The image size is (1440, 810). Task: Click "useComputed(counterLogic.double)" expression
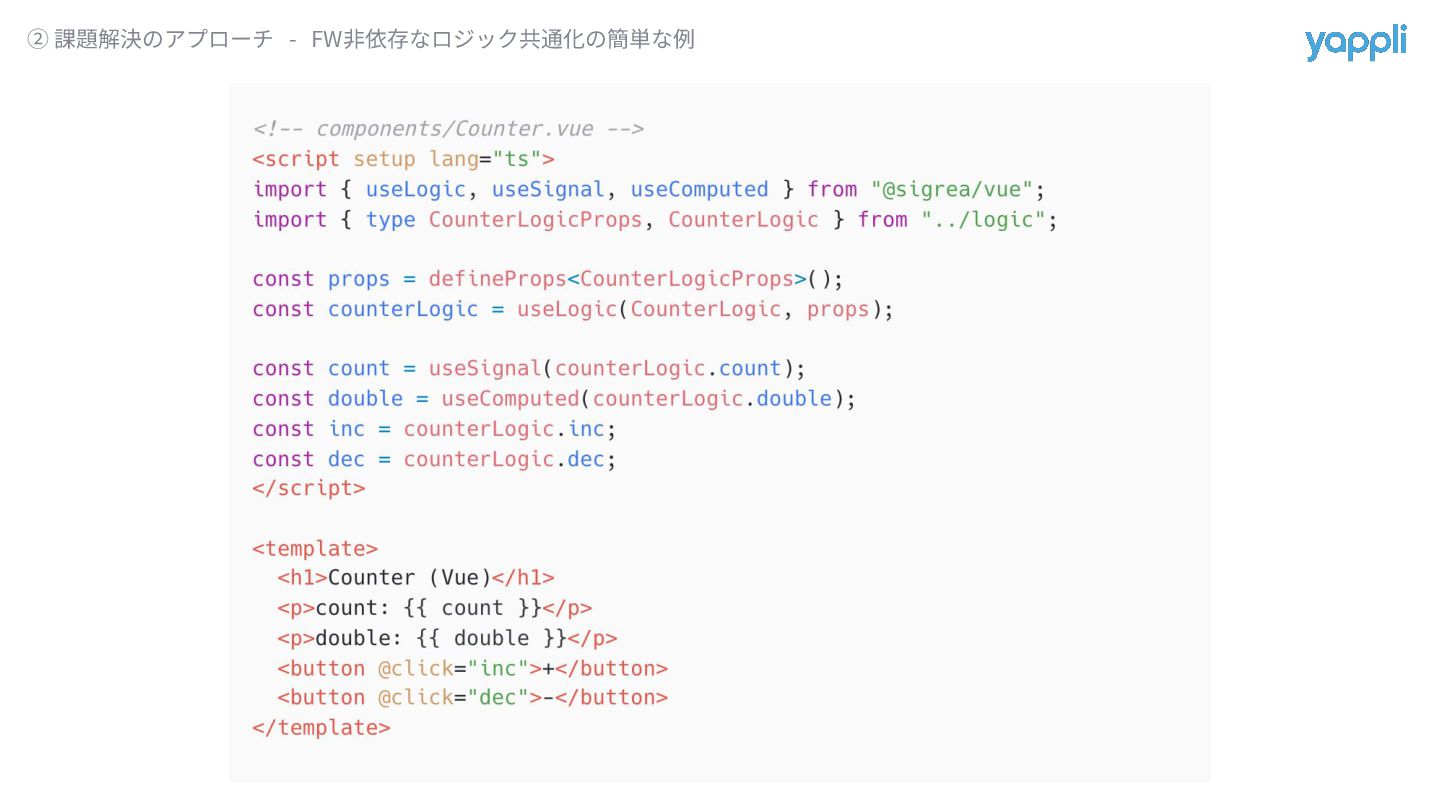pyautogui.click(x=643, y=399)
